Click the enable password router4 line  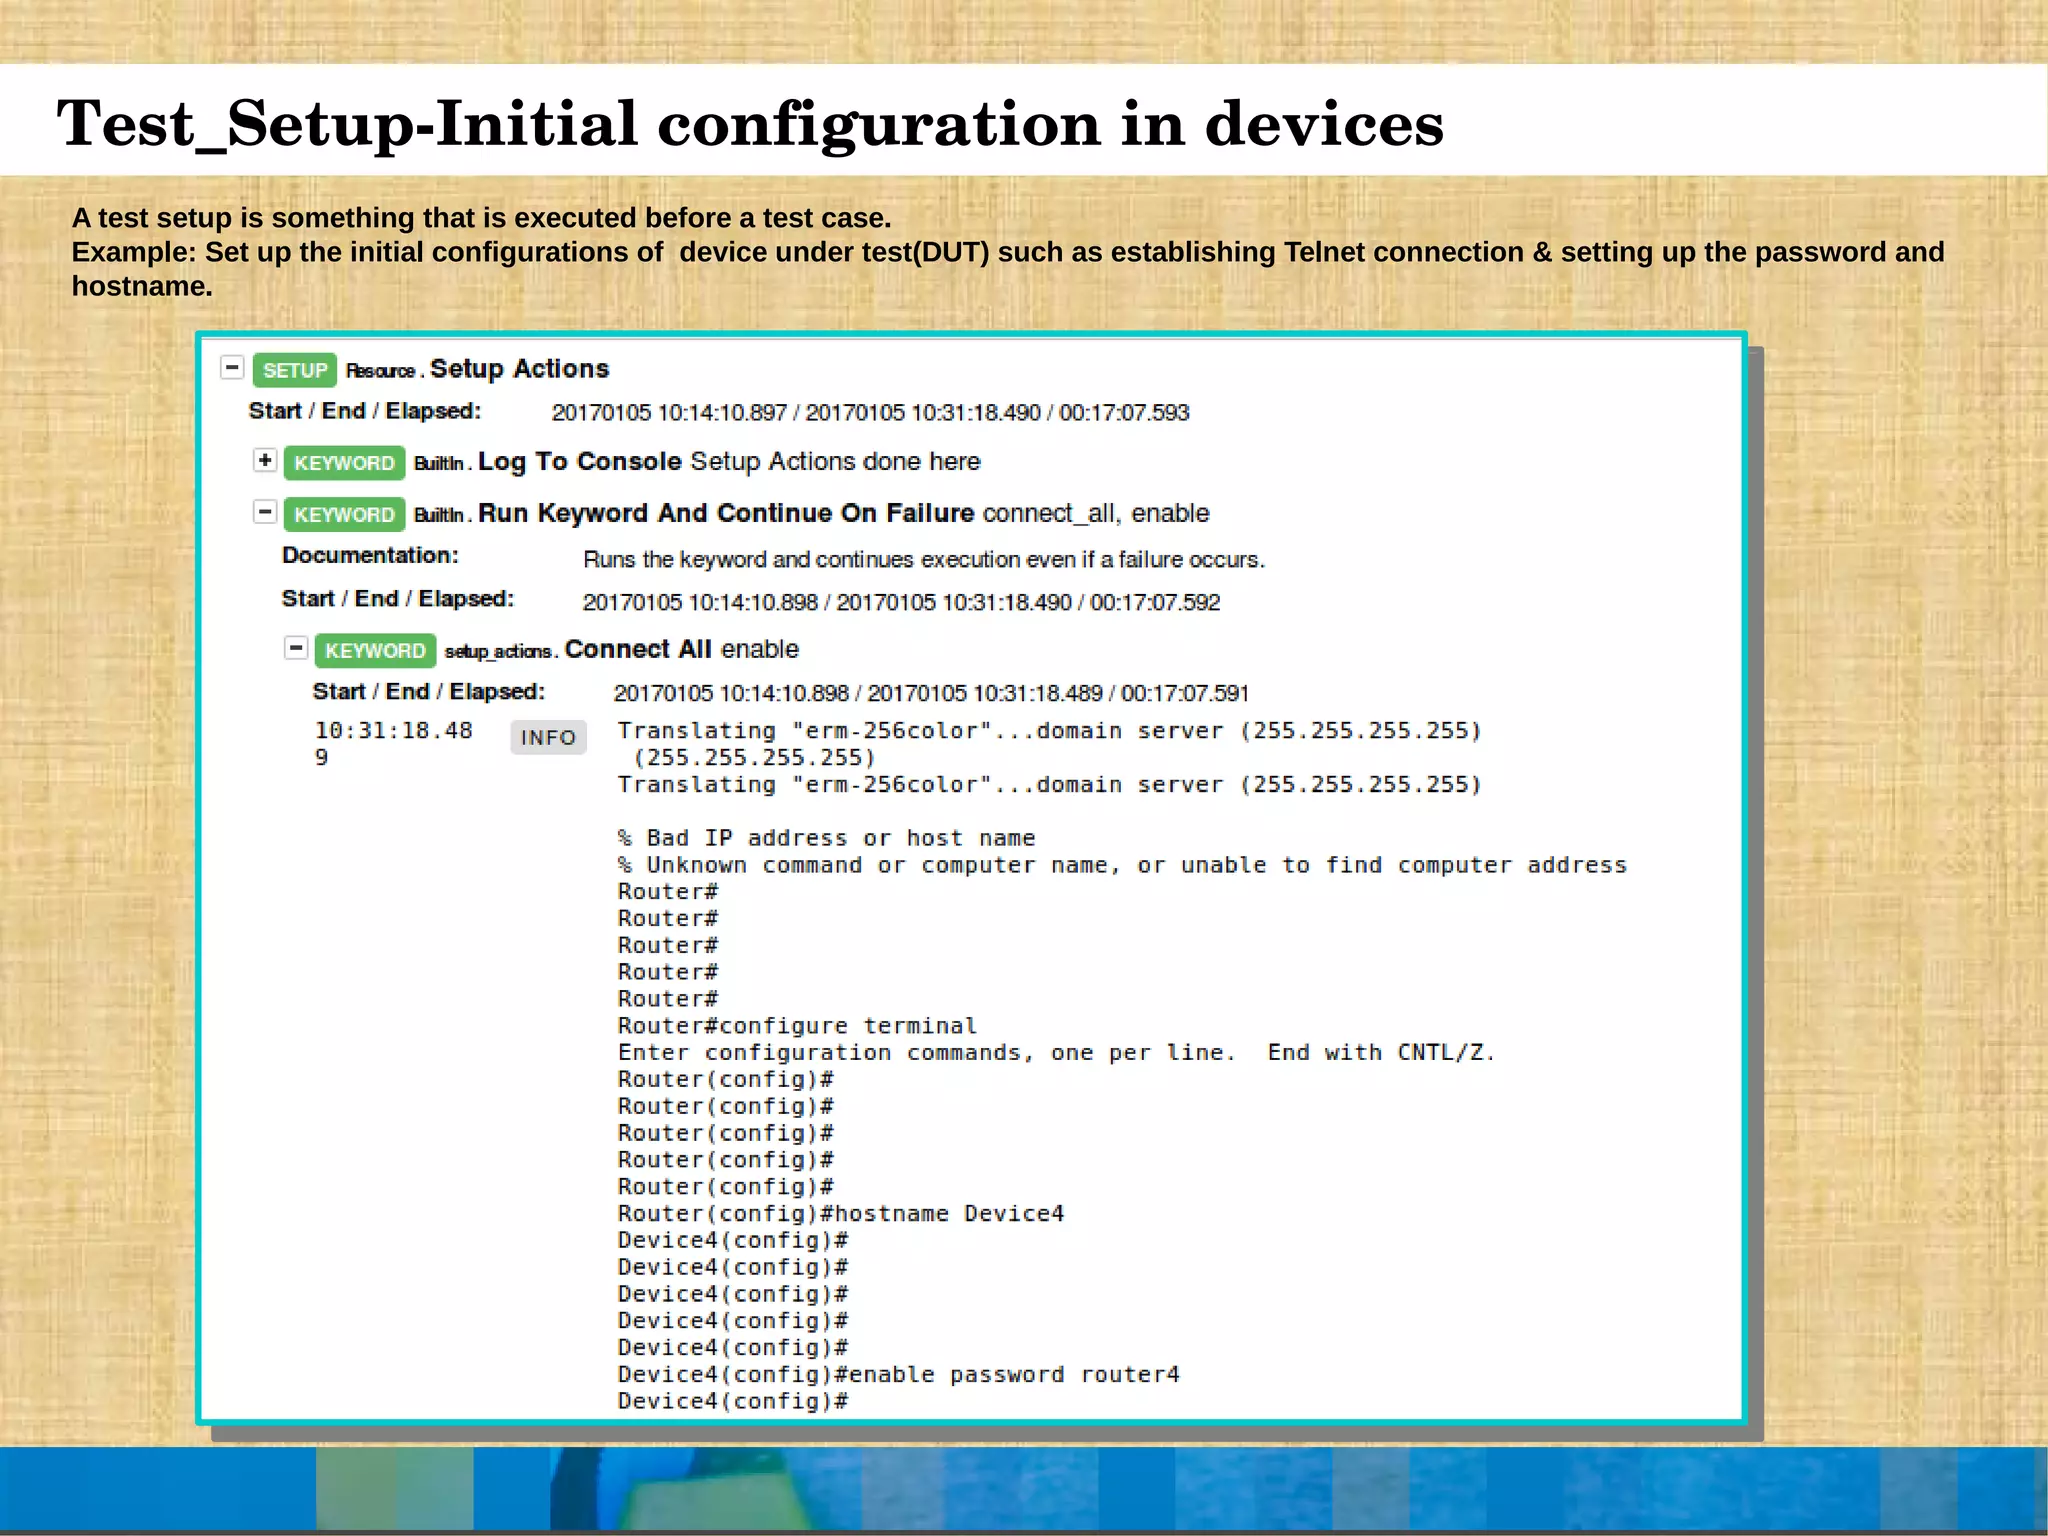898,1374
